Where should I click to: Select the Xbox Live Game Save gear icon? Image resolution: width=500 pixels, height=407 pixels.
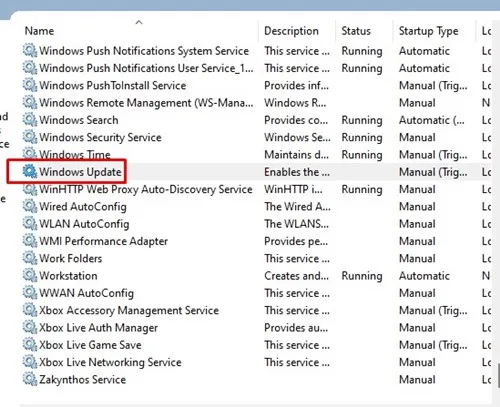pos(30,345)
